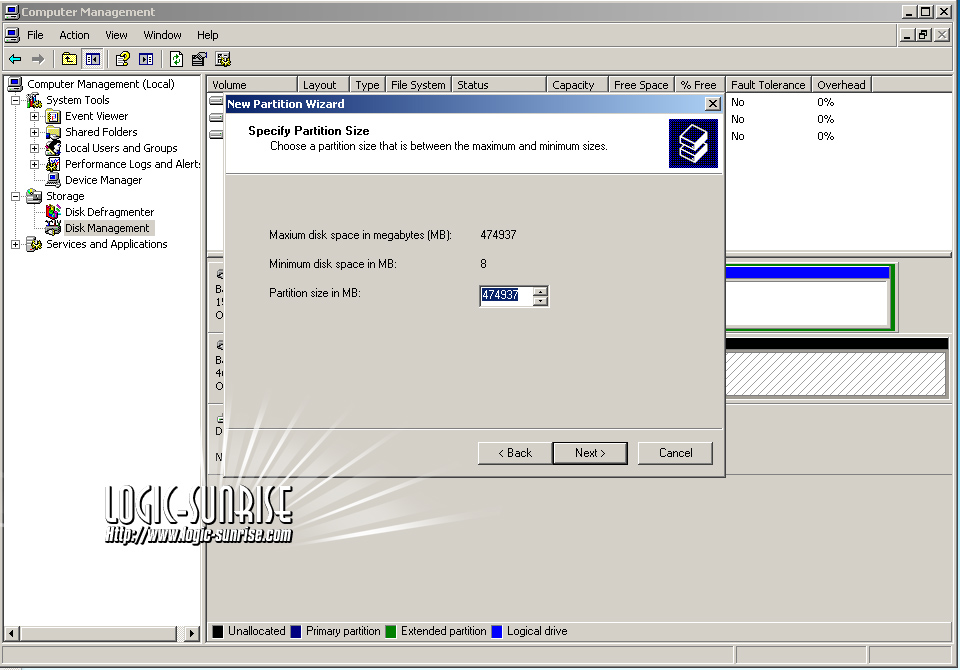Click the Capacity column header
Viewport: 960px width, 670px height.
[573, 85]
